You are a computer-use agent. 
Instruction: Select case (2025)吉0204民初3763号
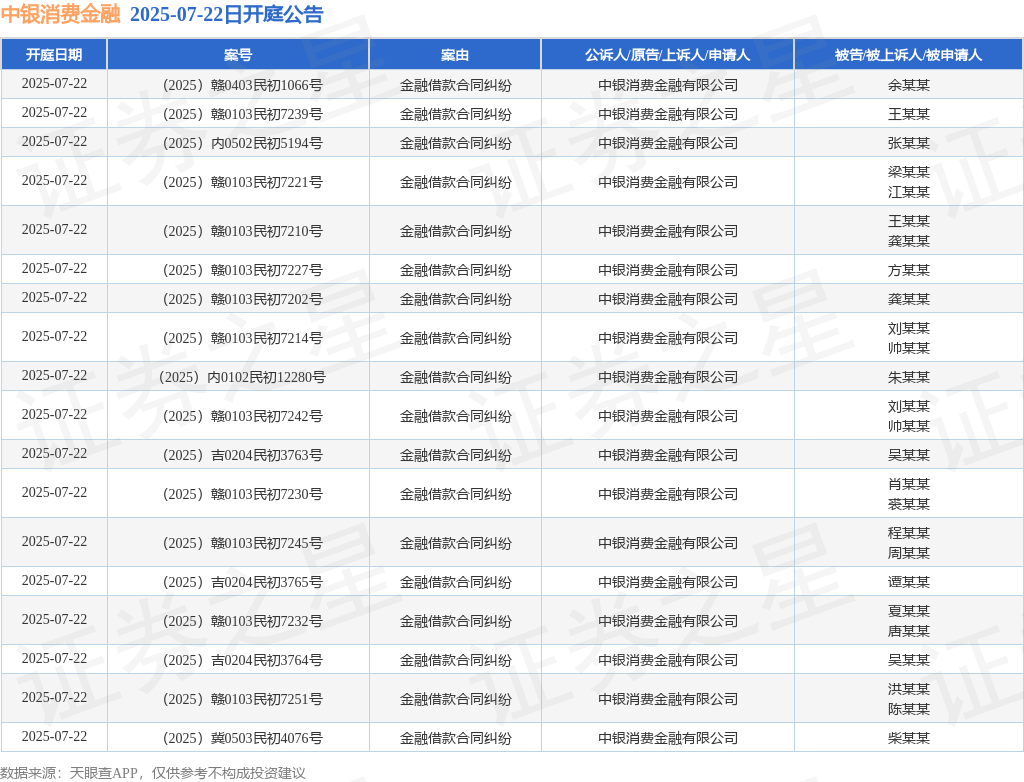pyautogui.click(x=238, y=455)
